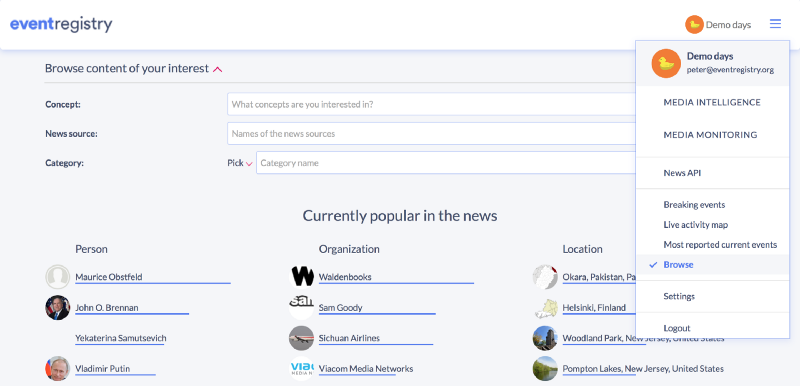Viewport: 800px width, 386px height.
Task: Click the Waldenbooks logo icon
Action: [301, 277]
